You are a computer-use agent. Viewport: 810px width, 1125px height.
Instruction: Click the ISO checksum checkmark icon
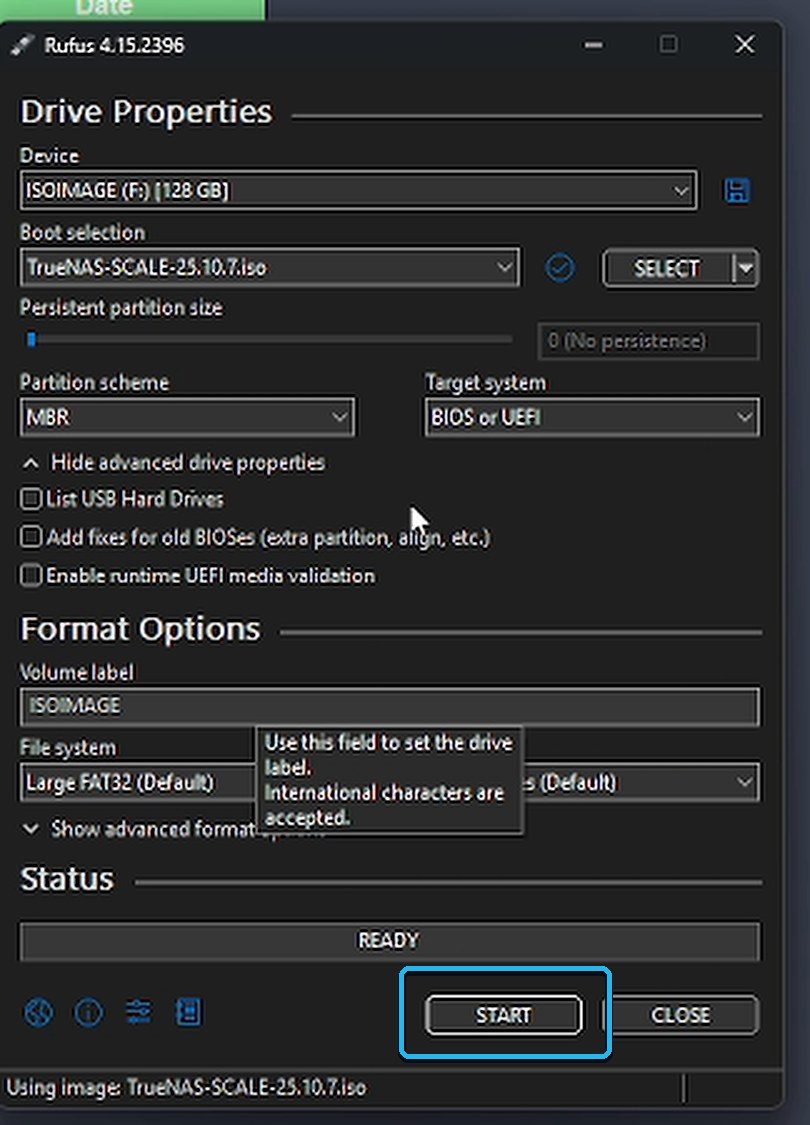[x=560, y=268]
